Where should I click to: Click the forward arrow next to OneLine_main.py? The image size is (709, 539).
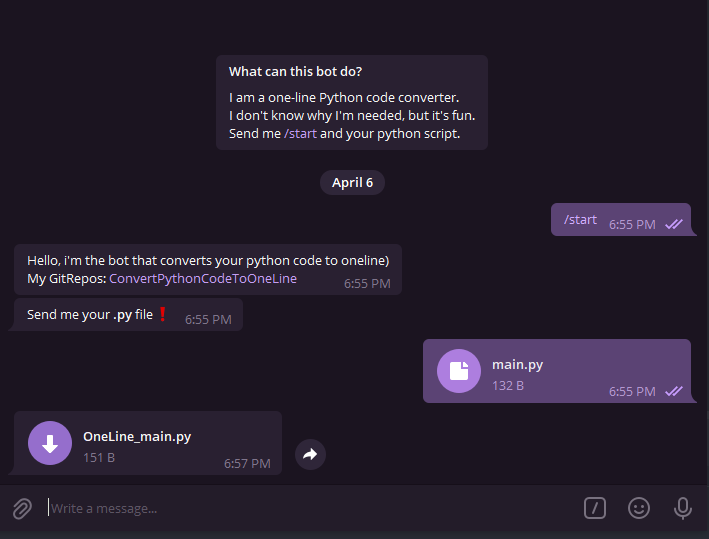310,454
